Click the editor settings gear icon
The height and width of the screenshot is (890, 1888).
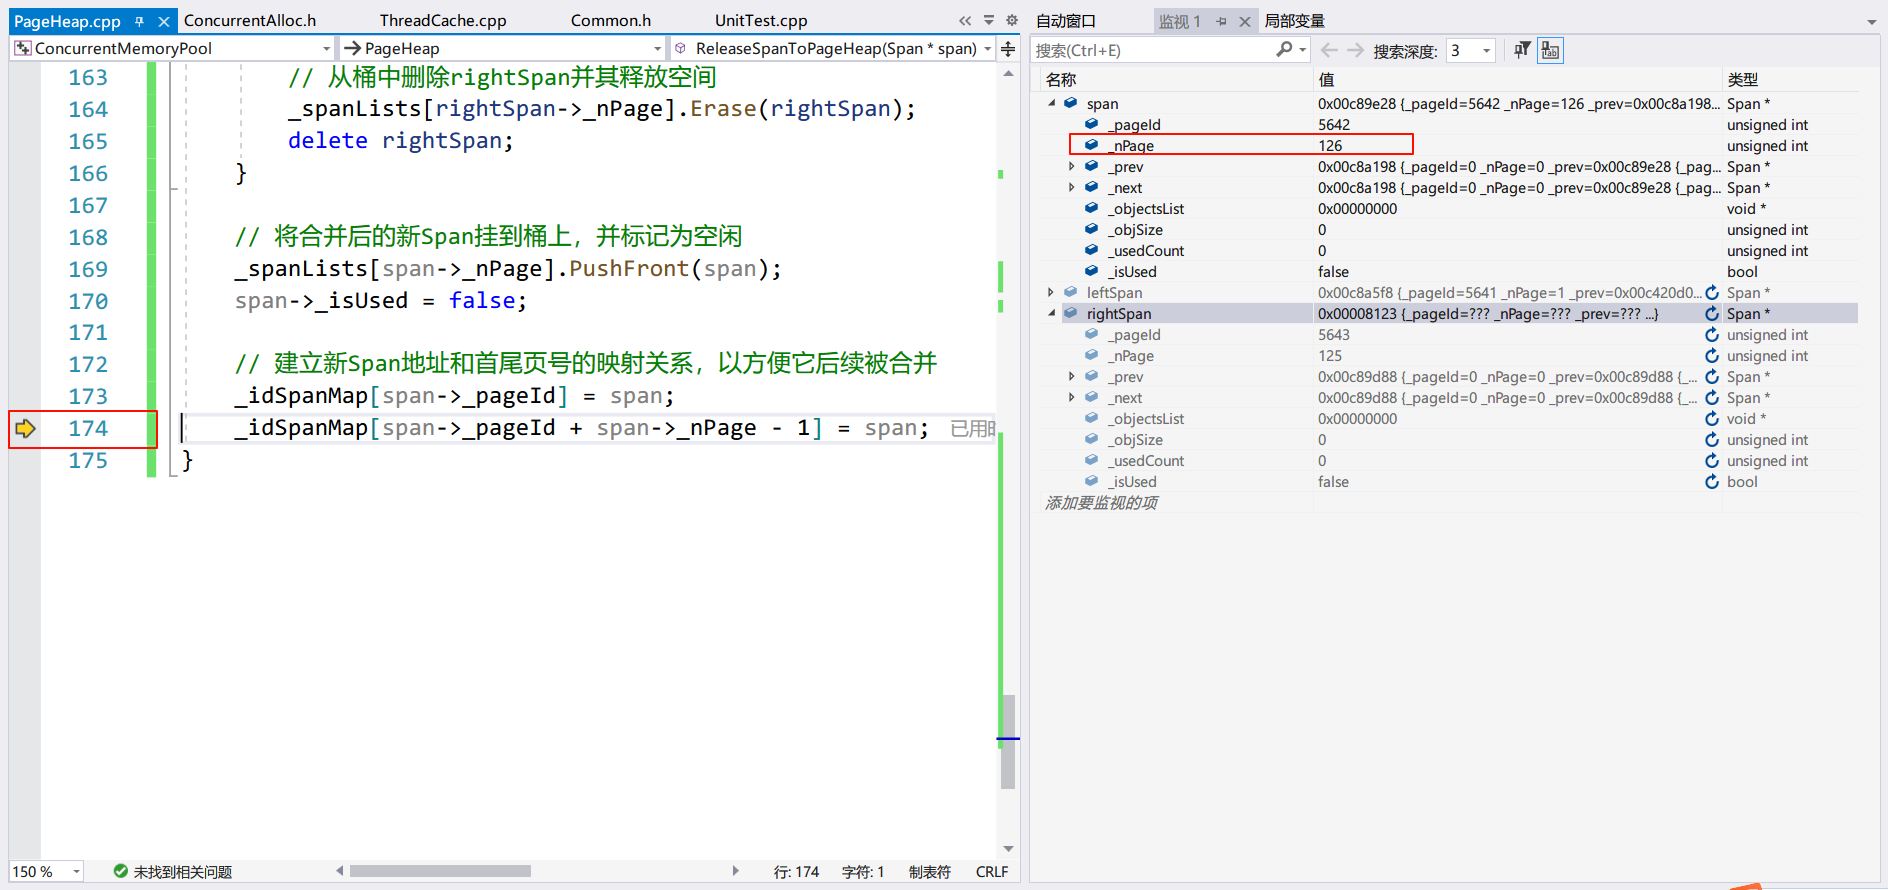[1011, 20]
